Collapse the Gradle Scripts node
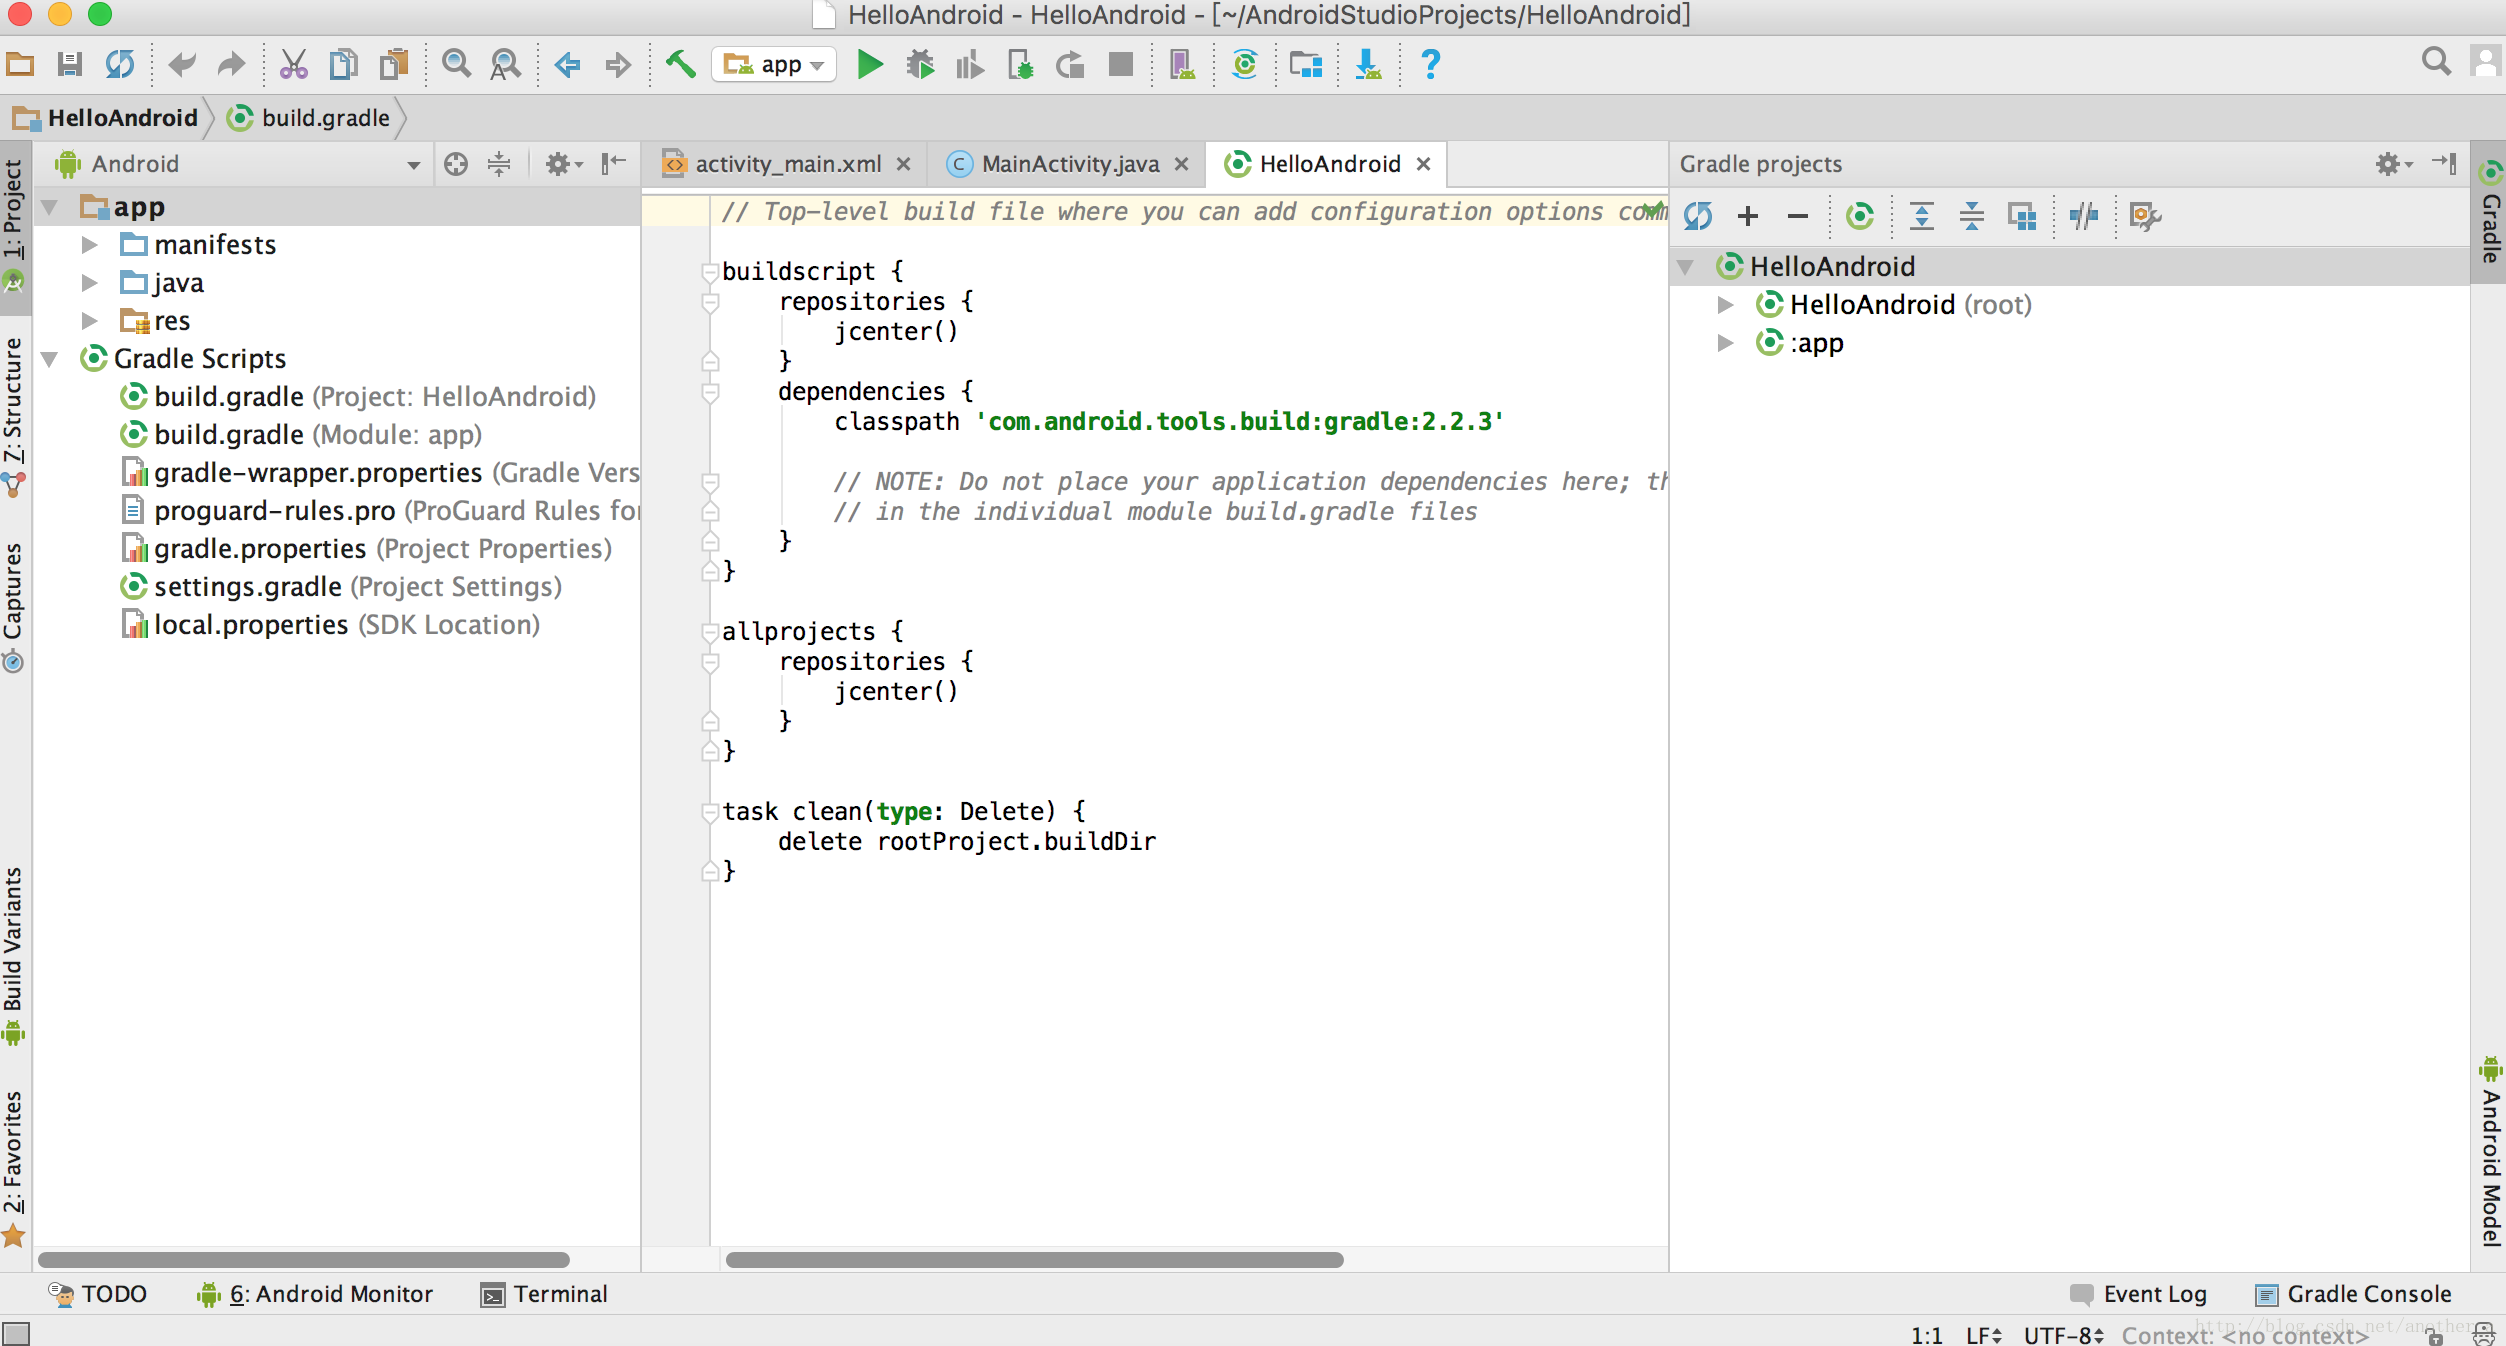Screen dimensions: 2506x1346 coord(48,359)
